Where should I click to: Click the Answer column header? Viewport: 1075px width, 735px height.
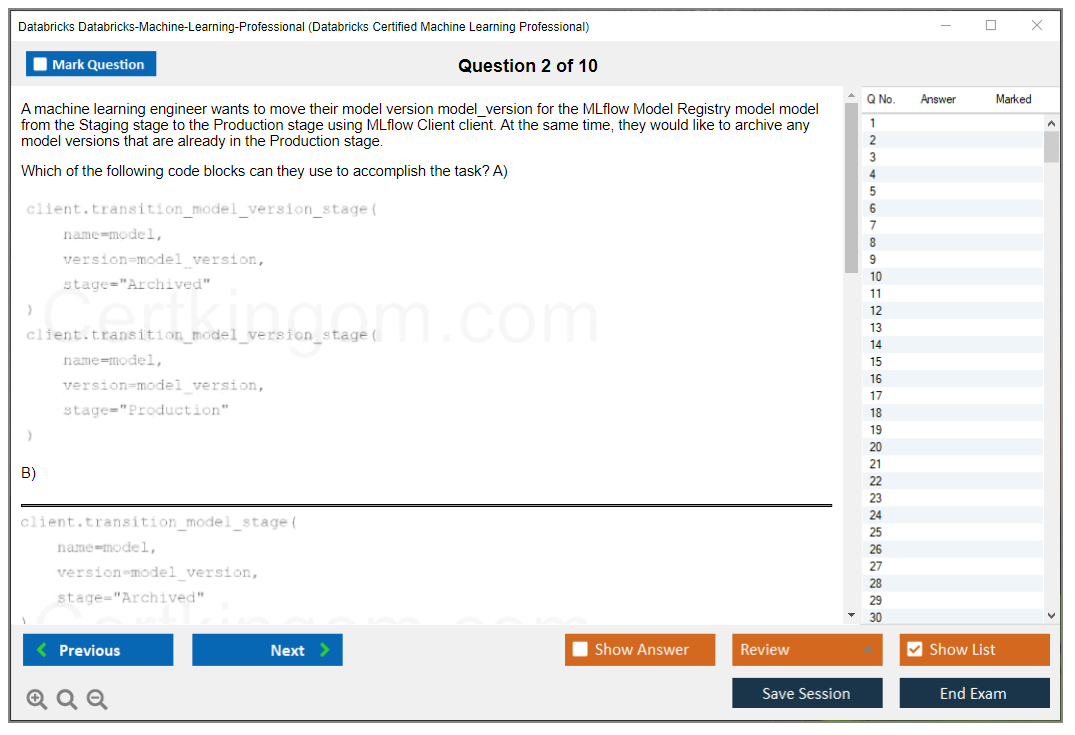[938, 99]
